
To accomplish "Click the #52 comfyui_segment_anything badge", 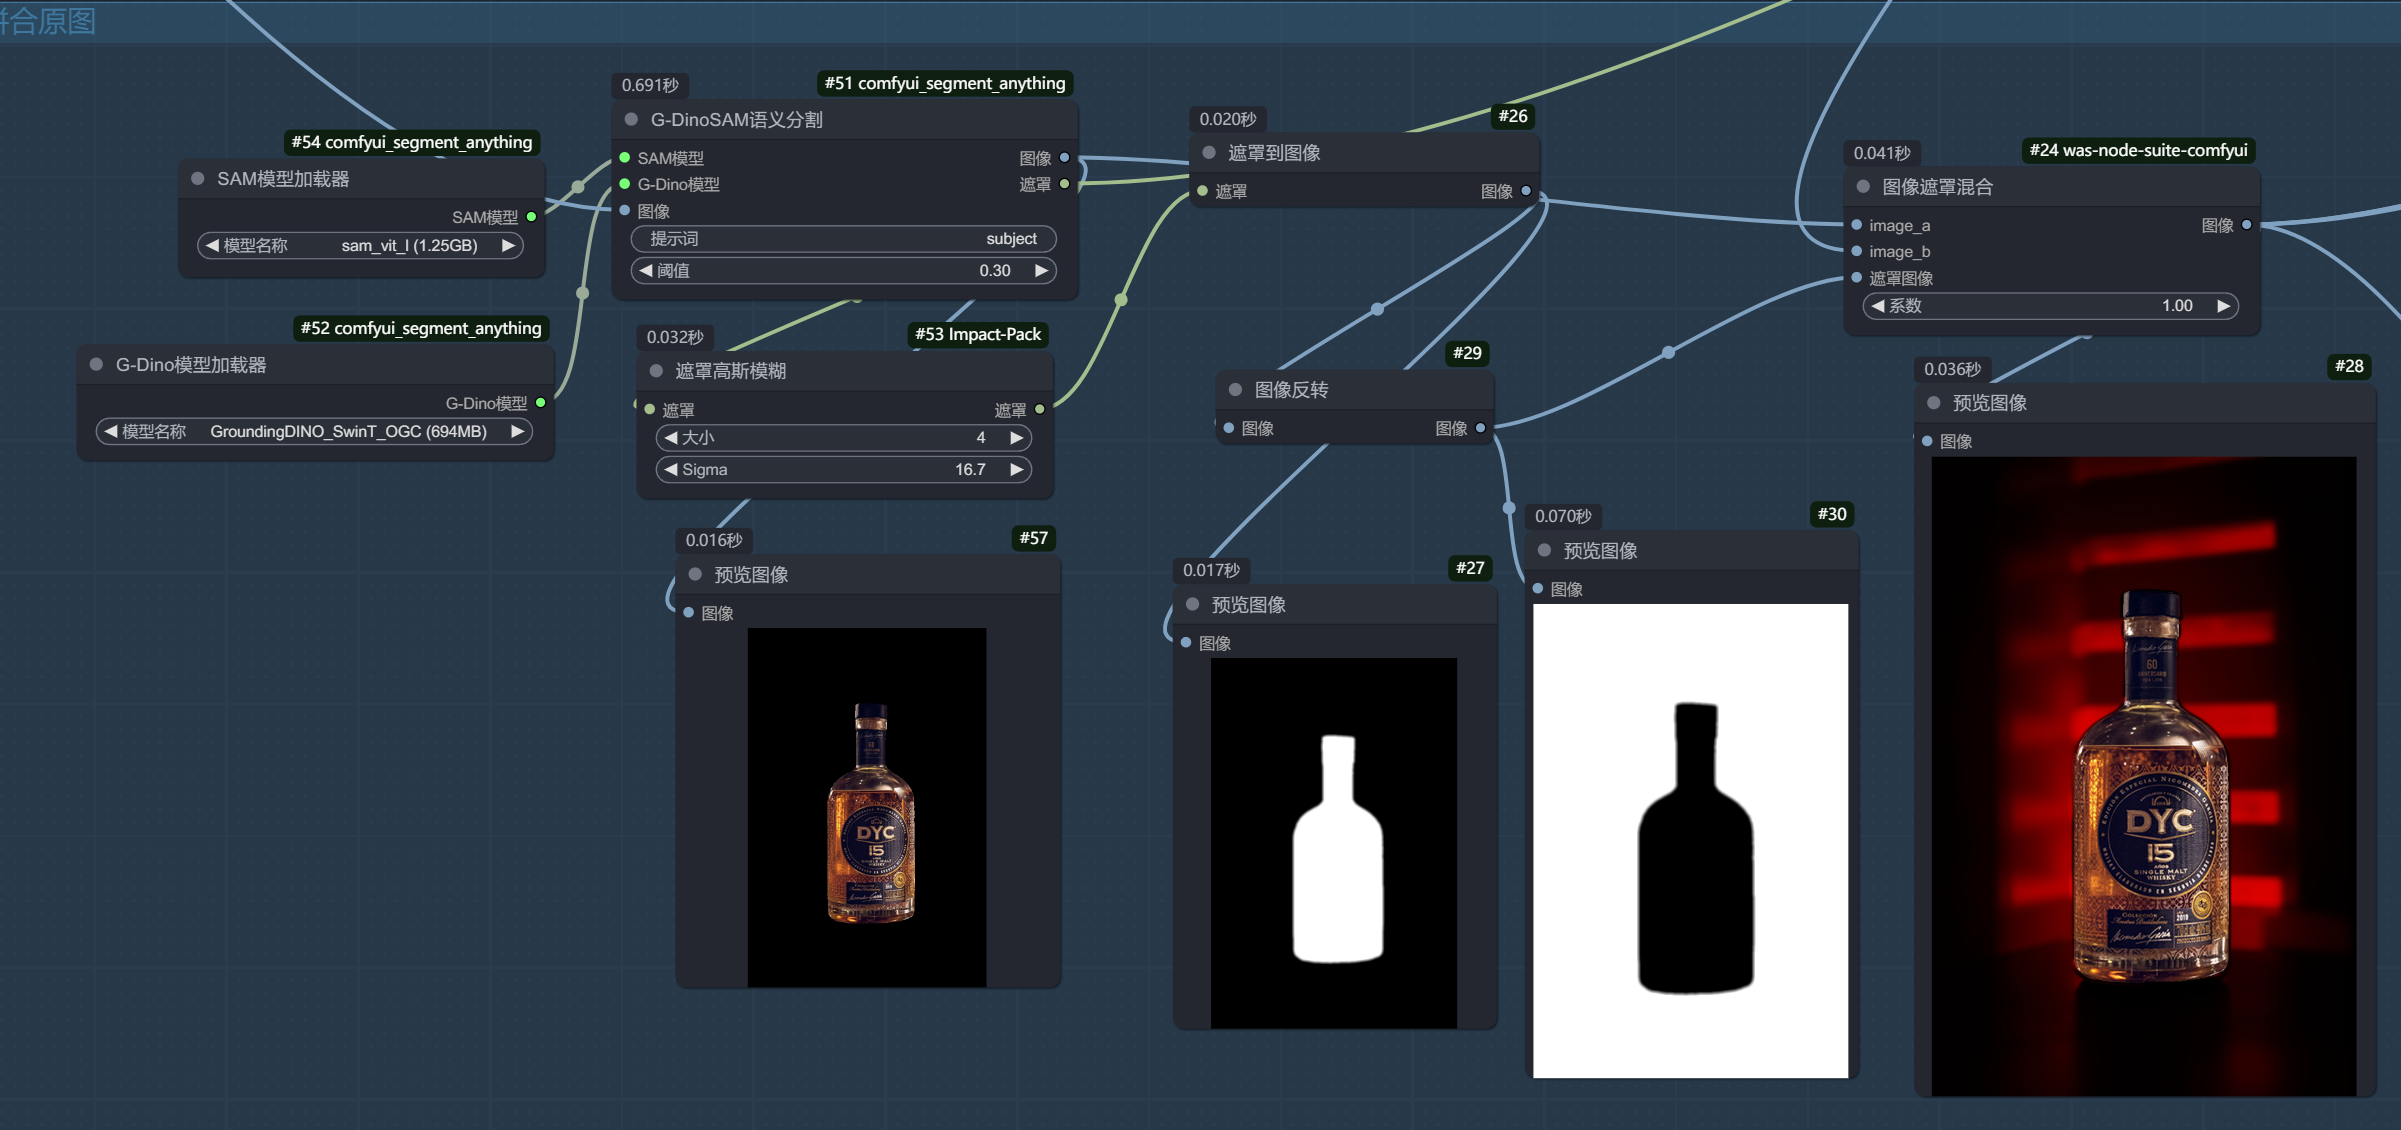I will tap(421, 329).
